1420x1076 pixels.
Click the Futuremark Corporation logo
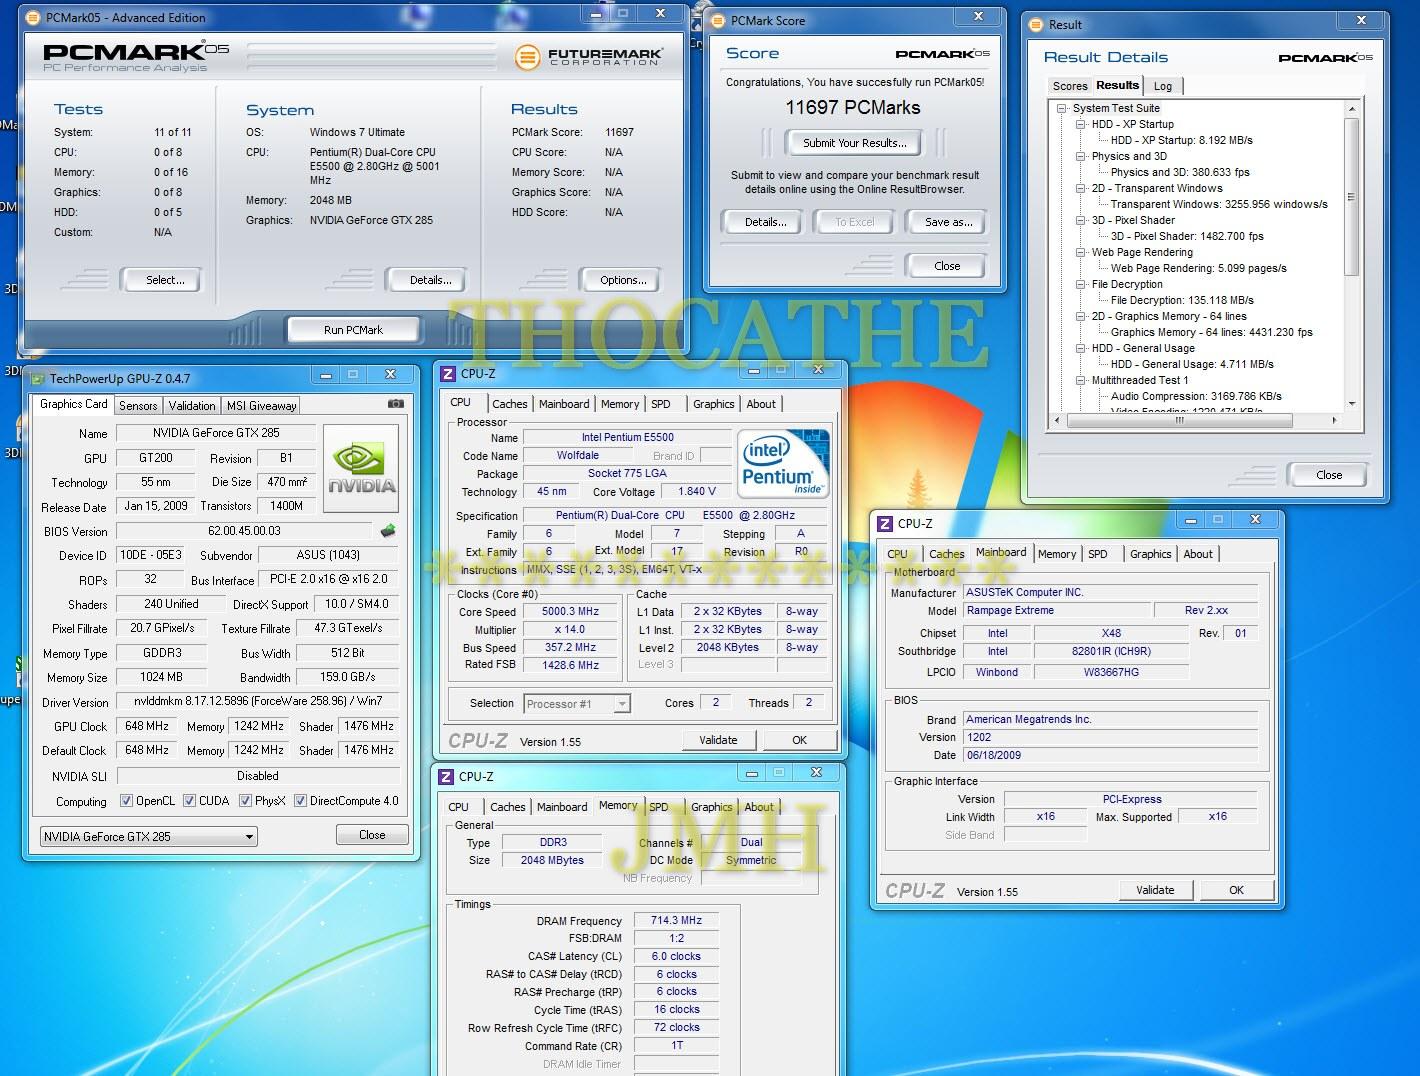tap(588, 57)
